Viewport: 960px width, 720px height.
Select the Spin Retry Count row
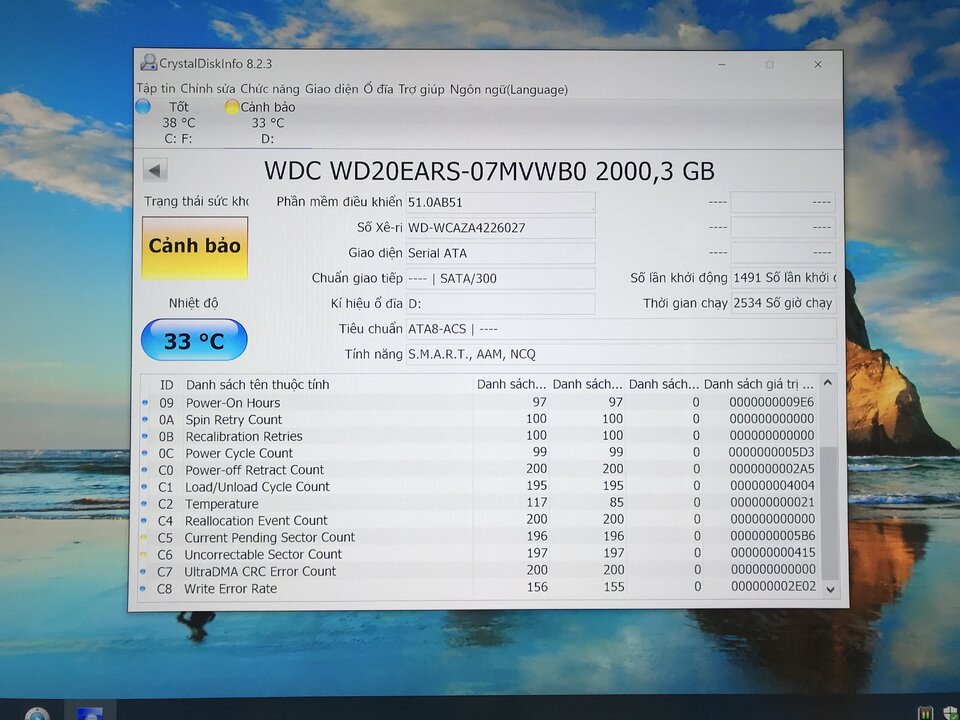tap(479, 419)
